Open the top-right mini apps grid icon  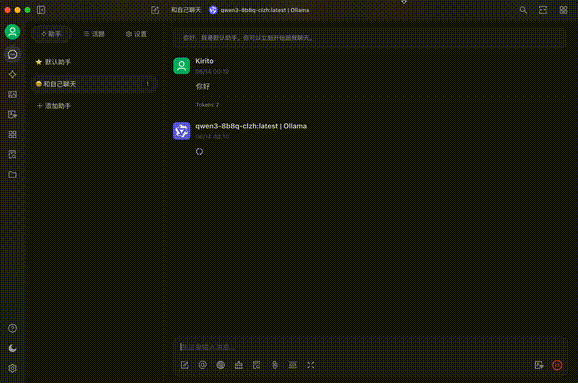[x=563, y=10]
